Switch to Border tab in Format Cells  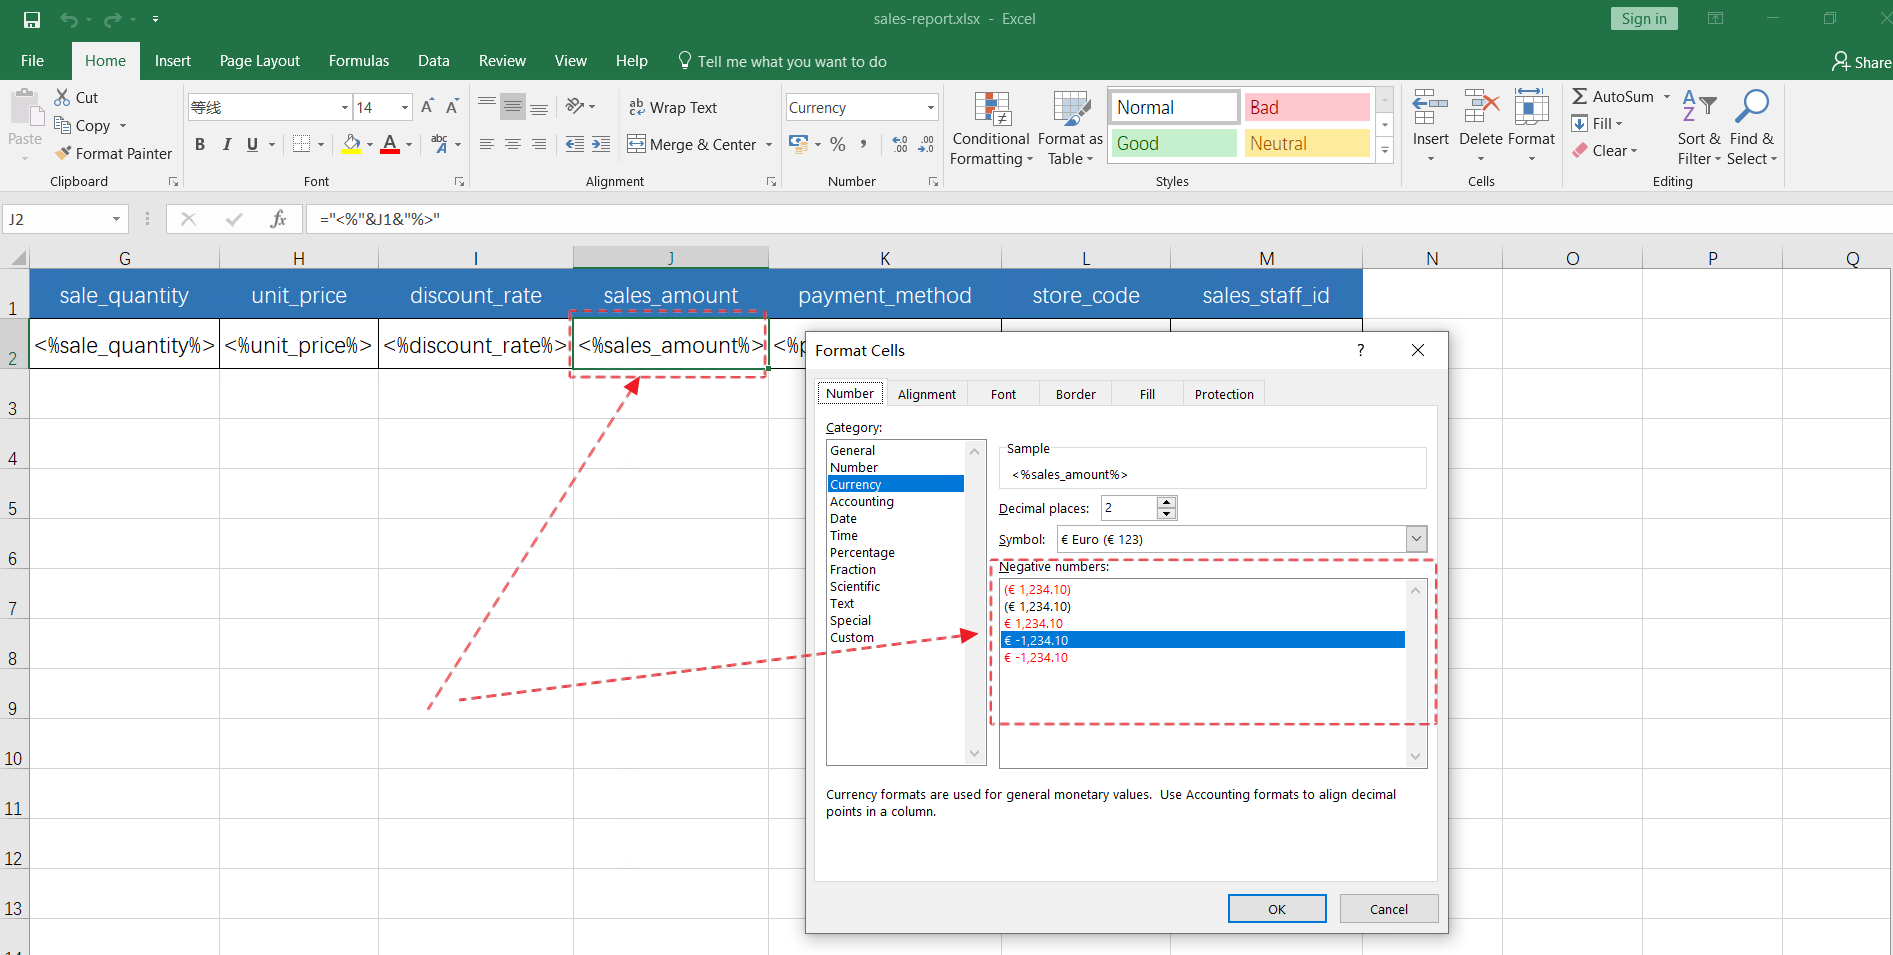pyautogui.click(x=1076, y=394)
